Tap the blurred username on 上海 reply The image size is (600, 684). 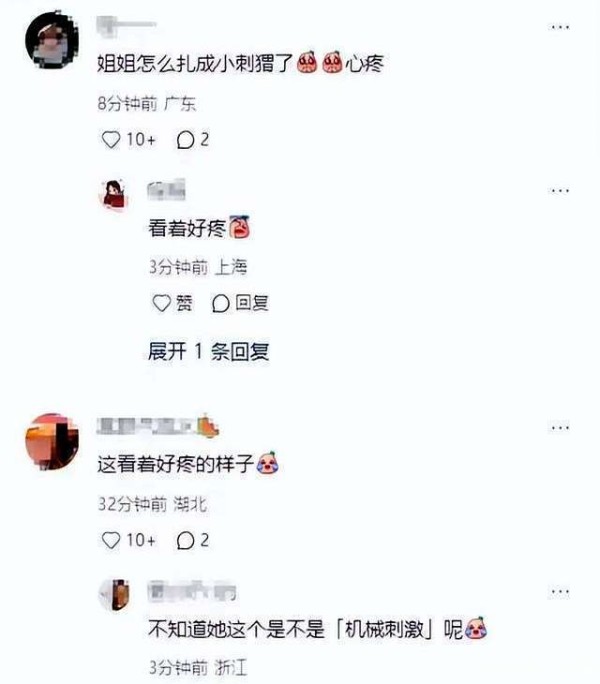coord(166,190)
